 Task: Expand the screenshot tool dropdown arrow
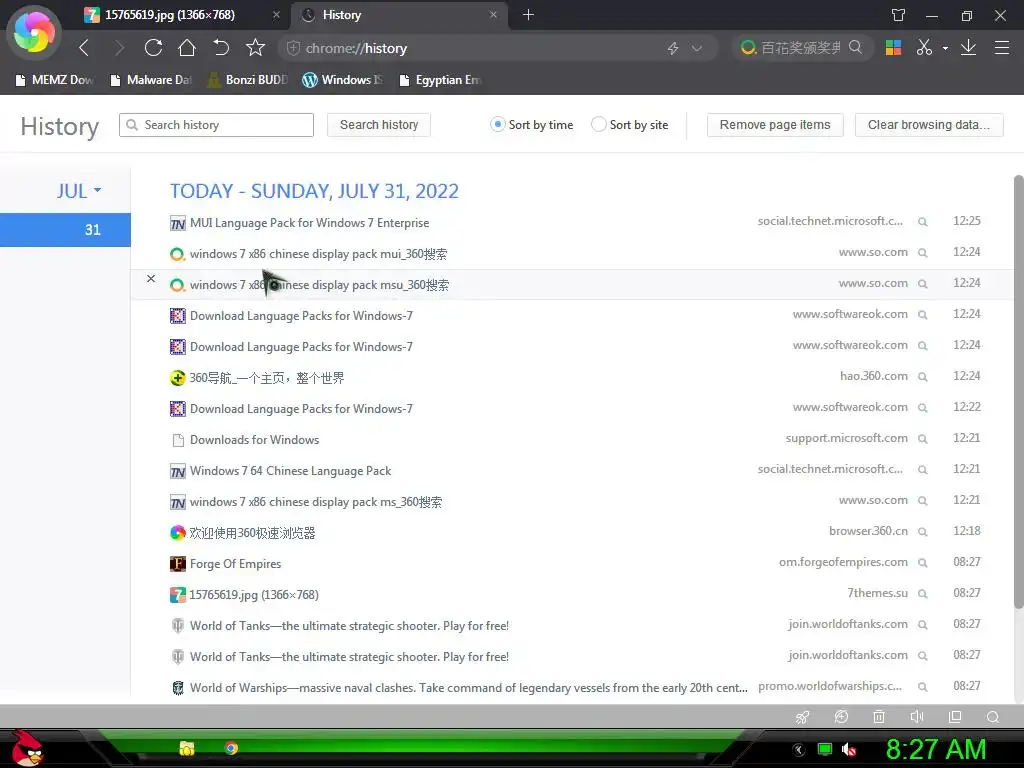click(x=945, y=48)
